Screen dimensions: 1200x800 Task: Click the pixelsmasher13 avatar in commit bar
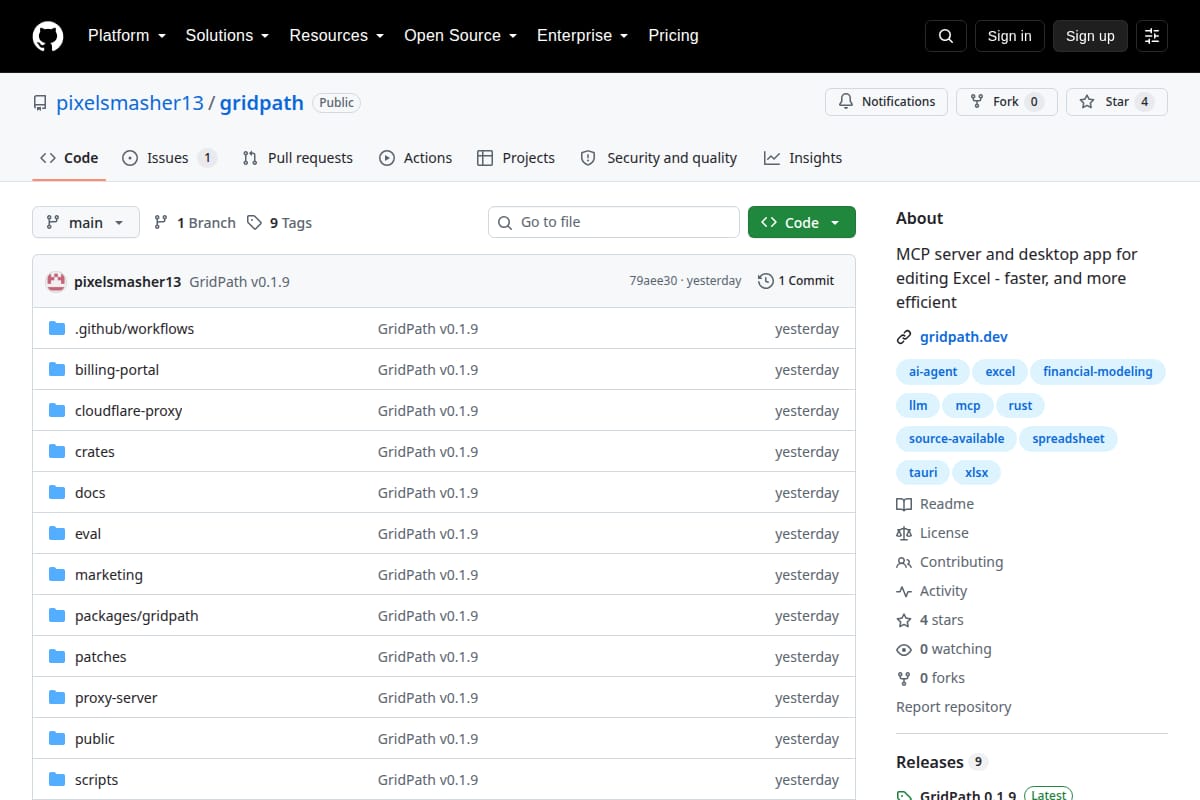coord(57,281)
